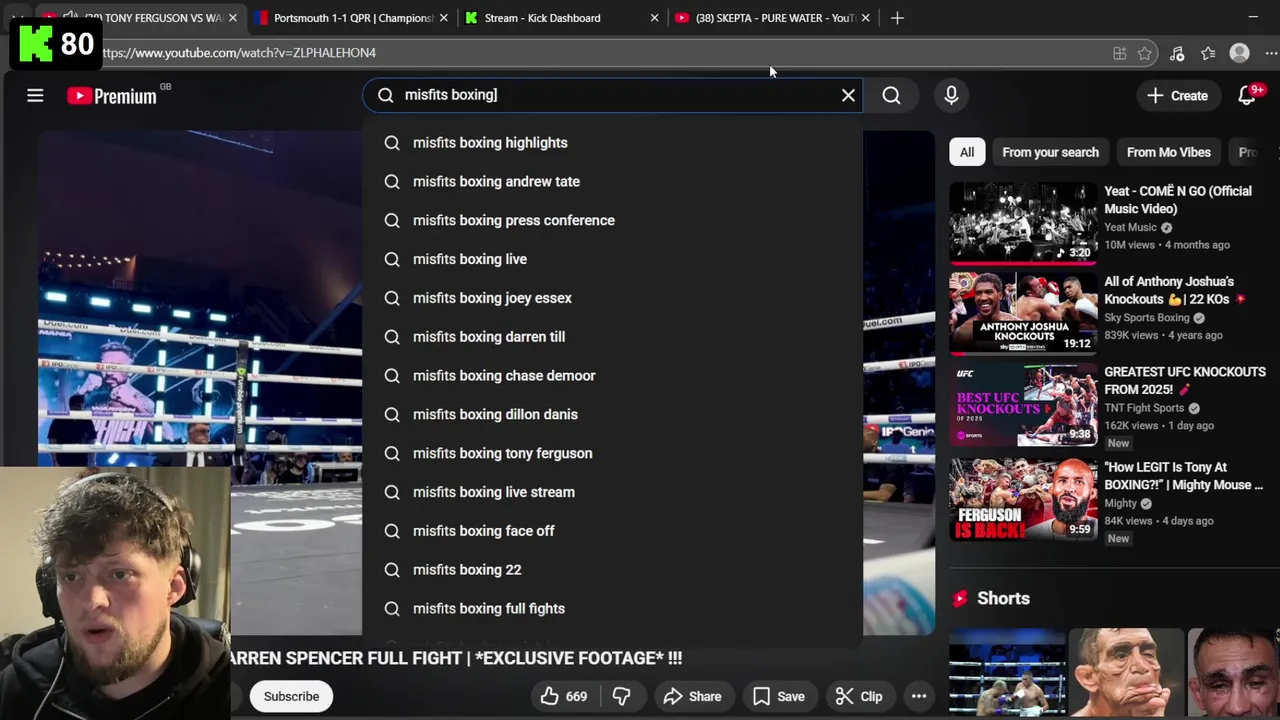This screenshot has width=1280, height=720.
Task: Open TNT Fight Sports channel link
Action: tap(1144, 408)
